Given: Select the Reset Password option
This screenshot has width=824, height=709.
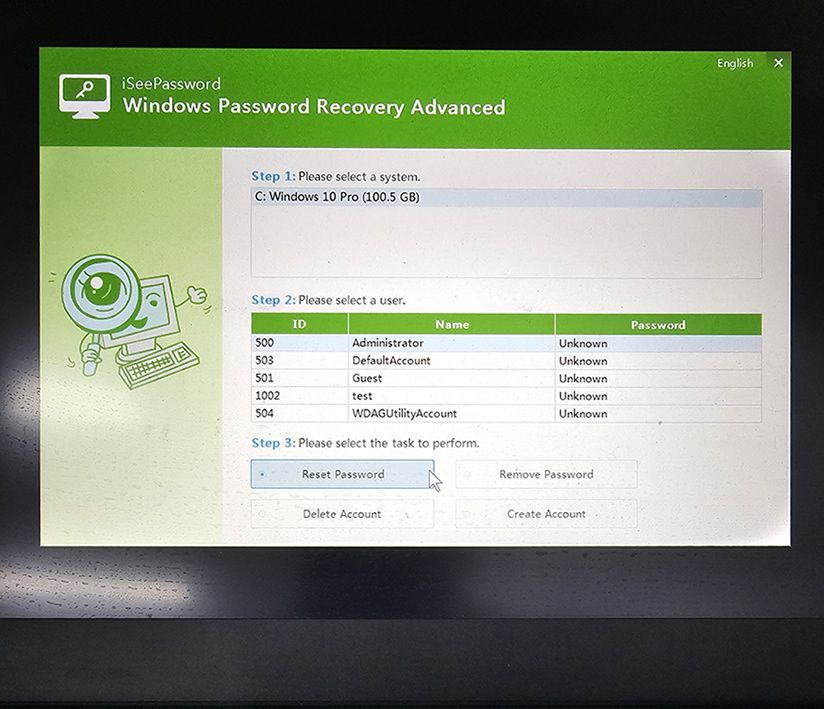Looking at the screenshot, I should point(342,474).
